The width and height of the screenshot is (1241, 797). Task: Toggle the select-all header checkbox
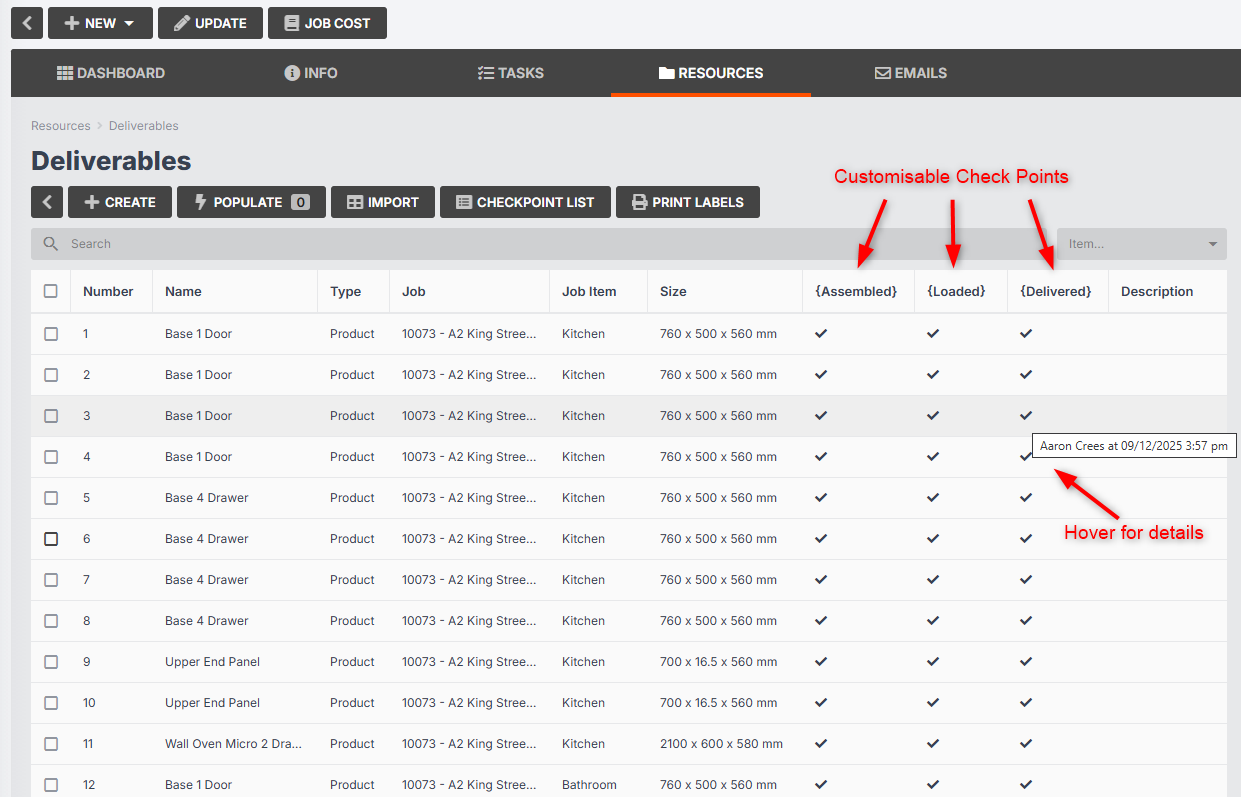click(51, 291)
